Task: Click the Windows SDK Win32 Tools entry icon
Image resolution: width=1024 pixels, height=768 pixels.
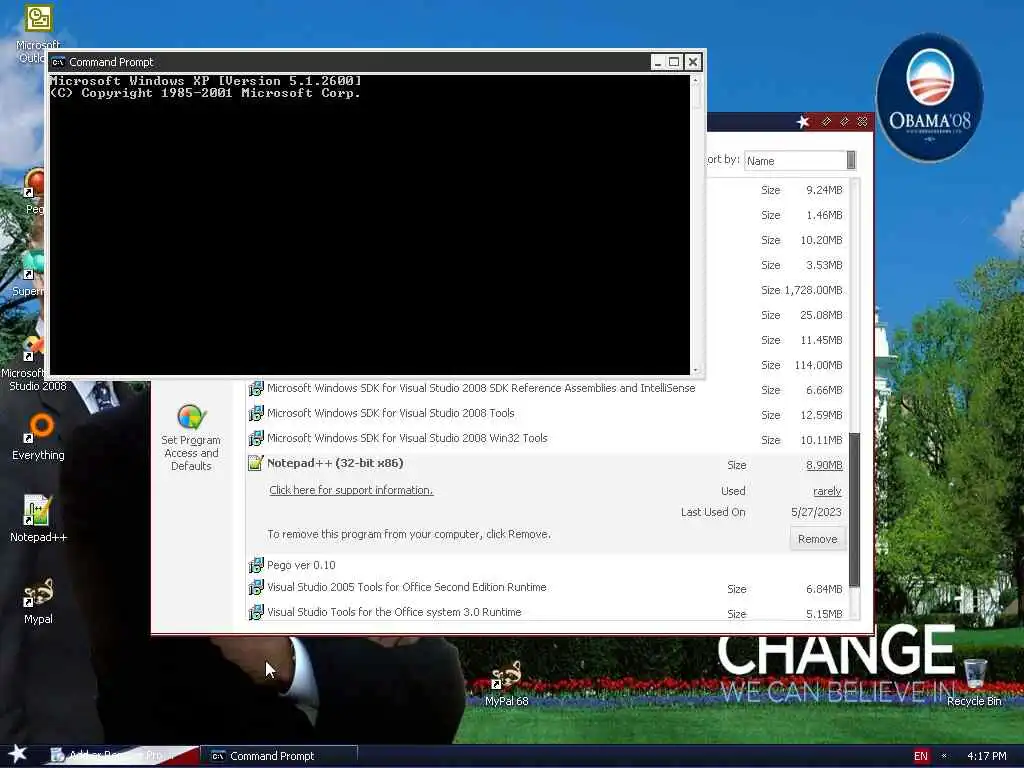Action: click(x=256, y=439)
